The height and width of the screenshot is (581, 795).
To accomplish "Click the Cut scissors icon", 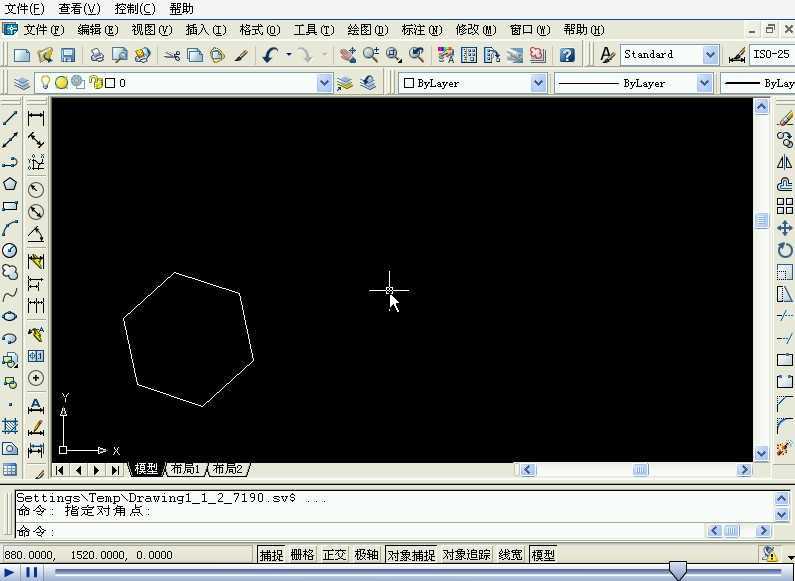I will pos(172,55).
